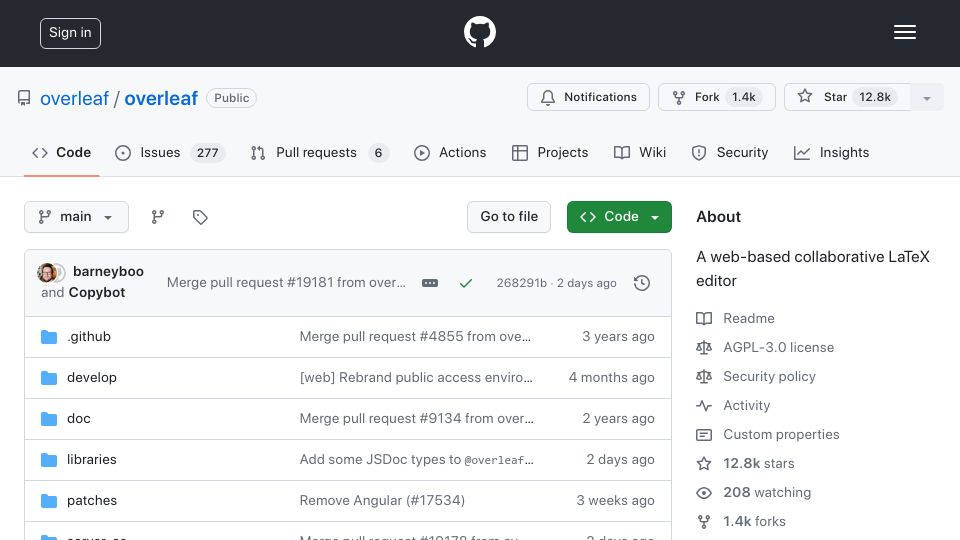The image size is (960, 540).
Task: Open the tags icon
Action: point(200,217)
